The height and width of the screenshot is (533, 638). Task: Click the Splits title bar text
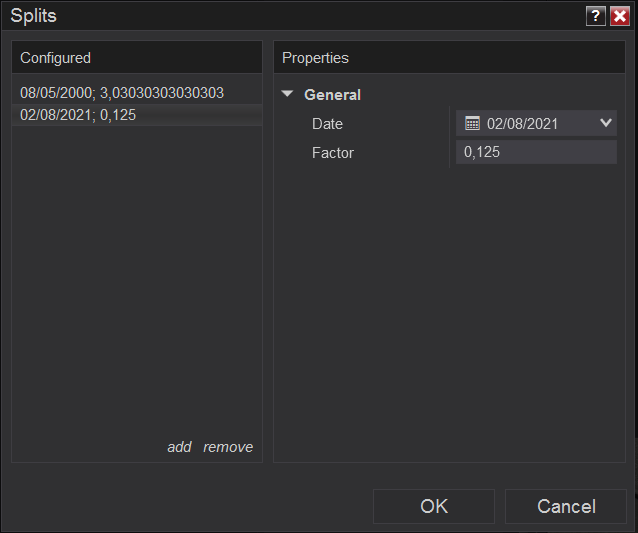click(34, 16)
